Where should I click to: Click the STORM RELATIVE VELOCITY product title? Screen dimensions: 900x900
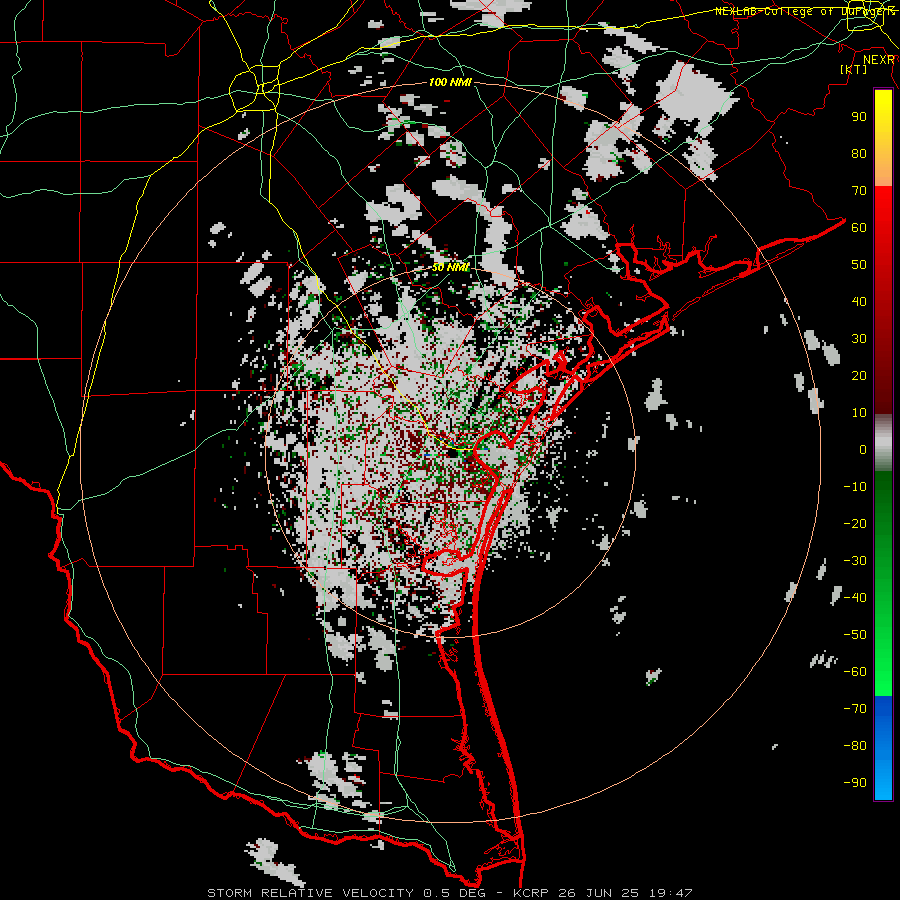point(310,893)
